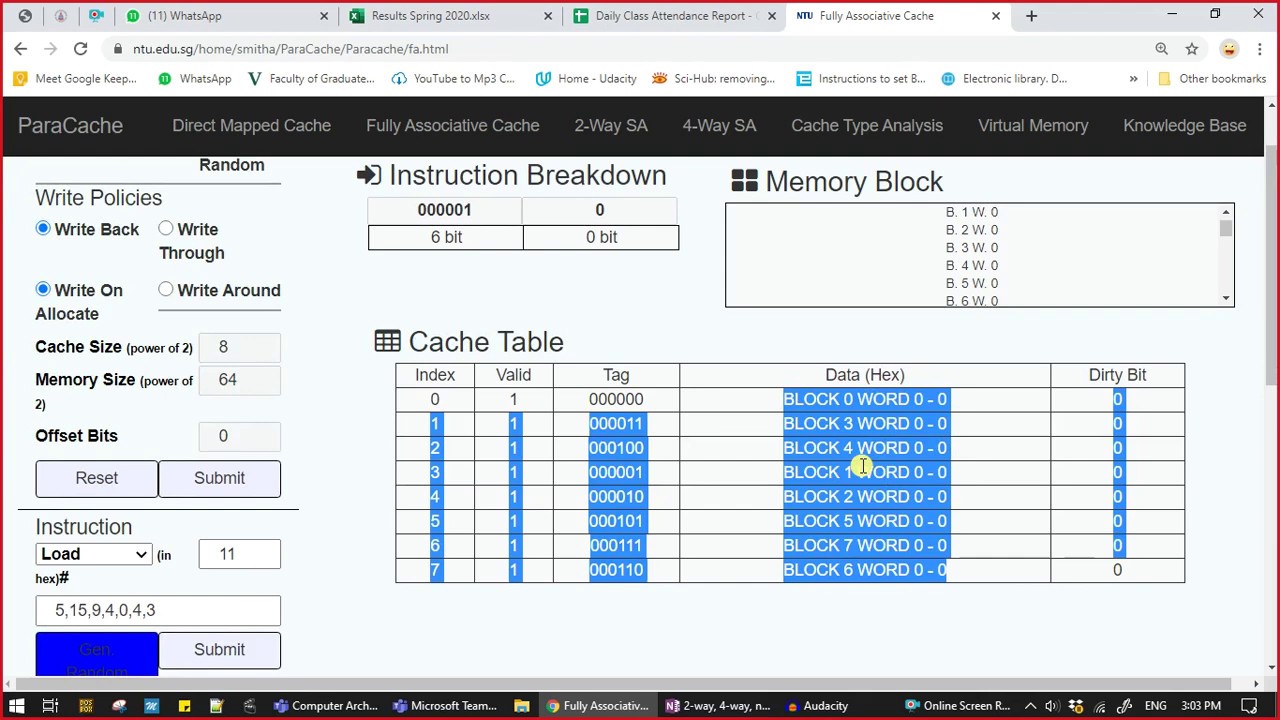Open the Virtual Memory page
Viewport: 1280px width, 720px height.
click(x=1033, y=125)
